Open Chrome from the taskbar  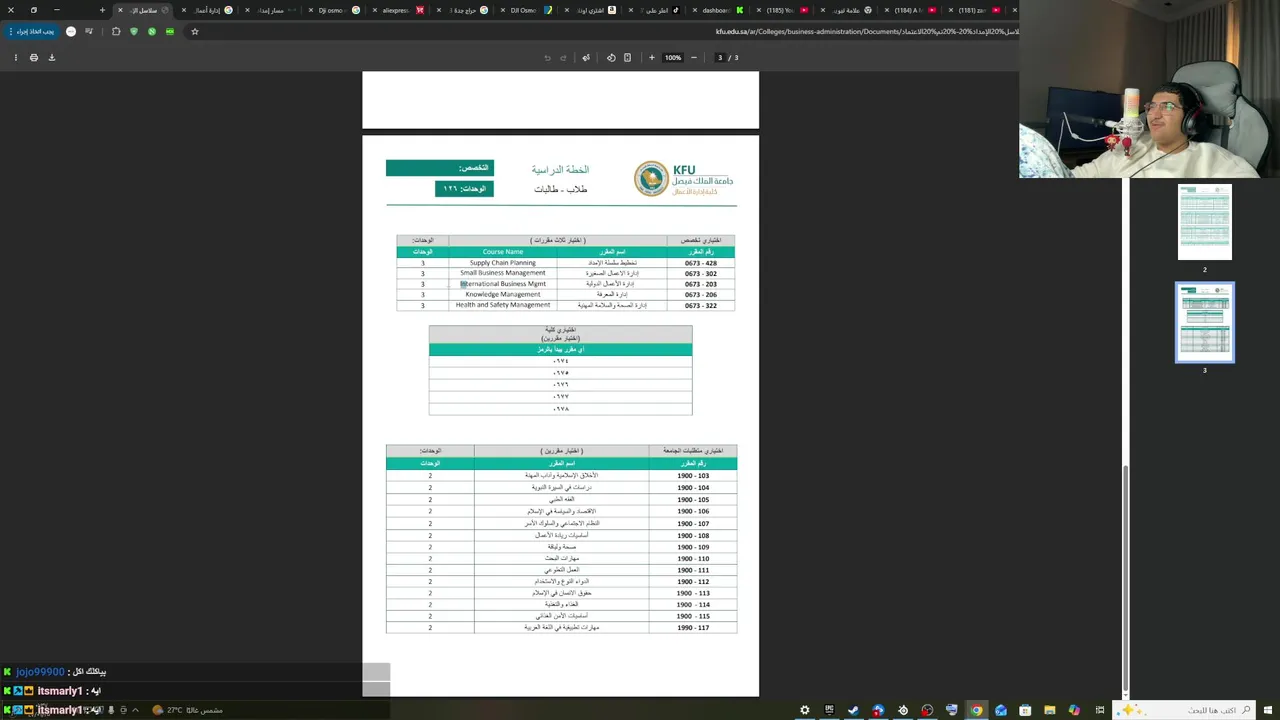976,710
